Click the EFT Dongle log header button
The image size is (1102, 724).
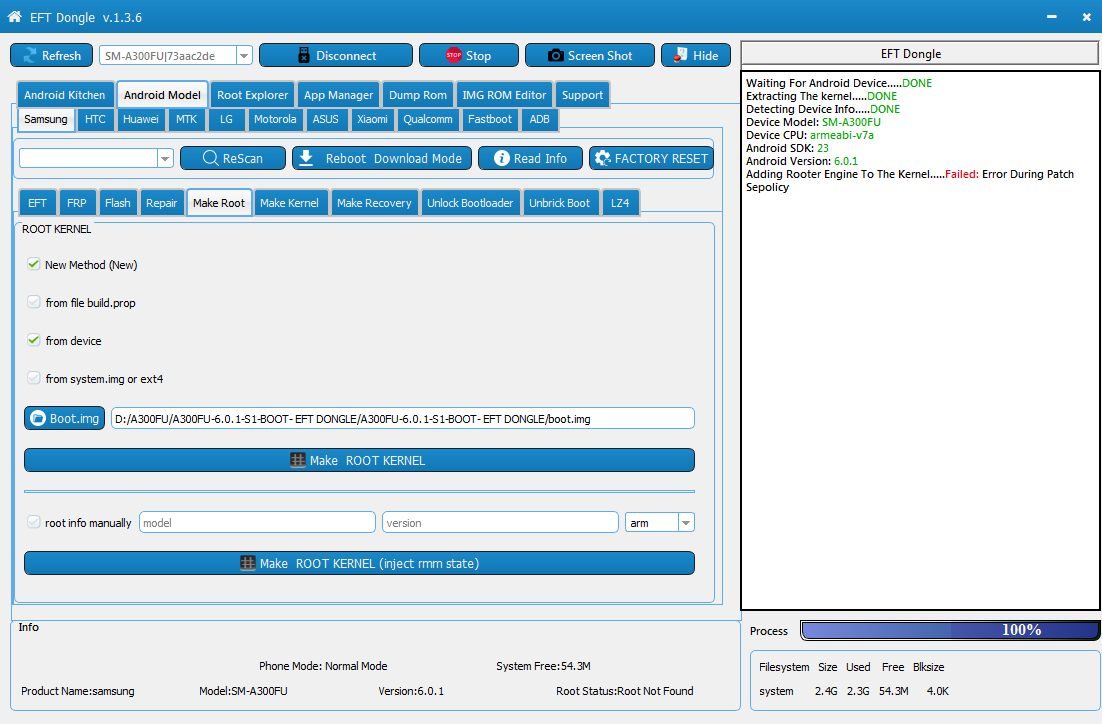coord(920,53)
